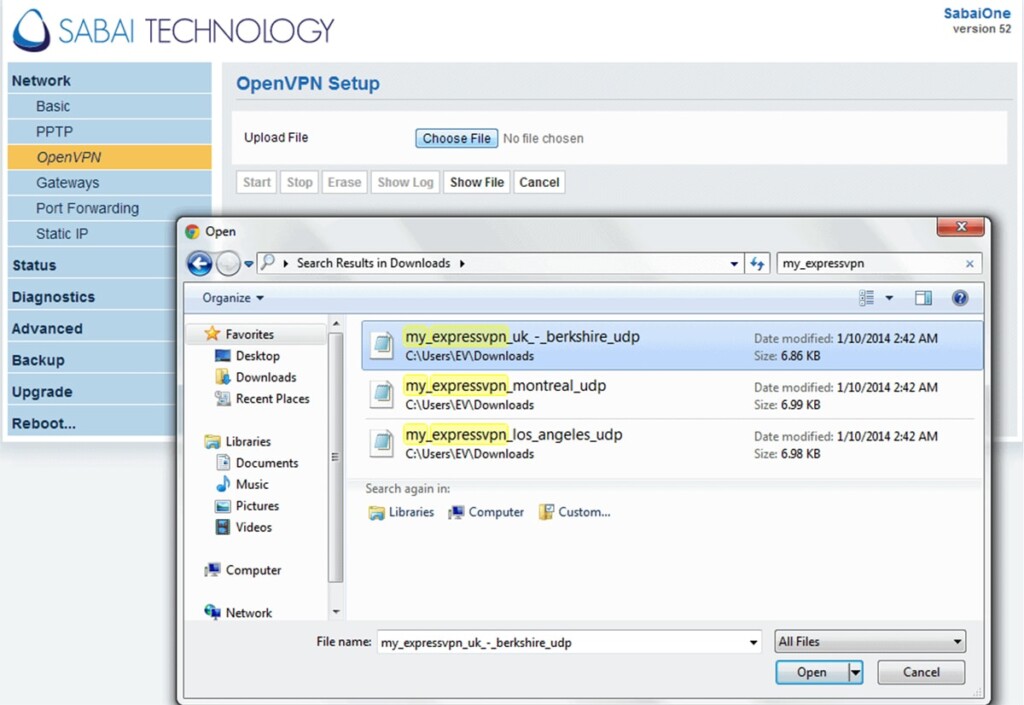This screenshot has width=1024, height=705.
Task: Open Backup section in Sabai sidebar
Action: pyautogui.click(x=91, y=360)
